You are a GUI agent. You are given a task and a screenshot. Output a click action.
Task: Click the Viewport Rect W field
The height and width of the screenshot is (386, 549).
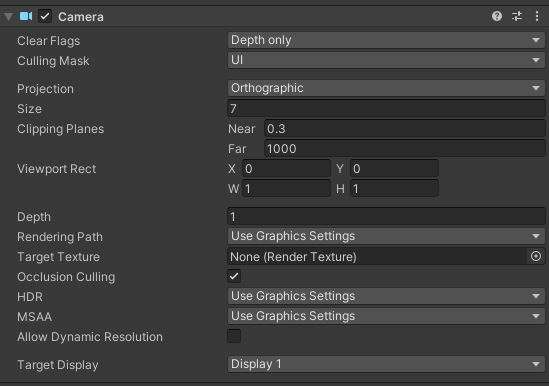[286, 189]
